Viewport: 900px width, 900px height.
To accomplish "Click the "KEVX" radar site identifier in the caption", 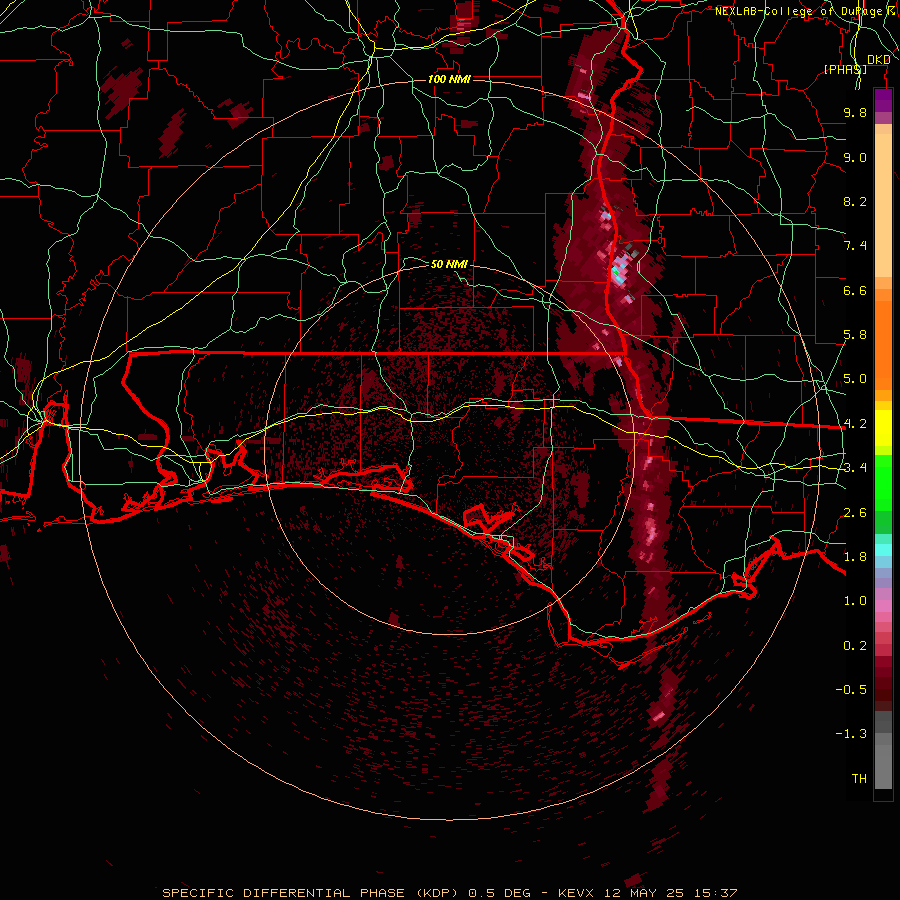I will pos(576,893).
